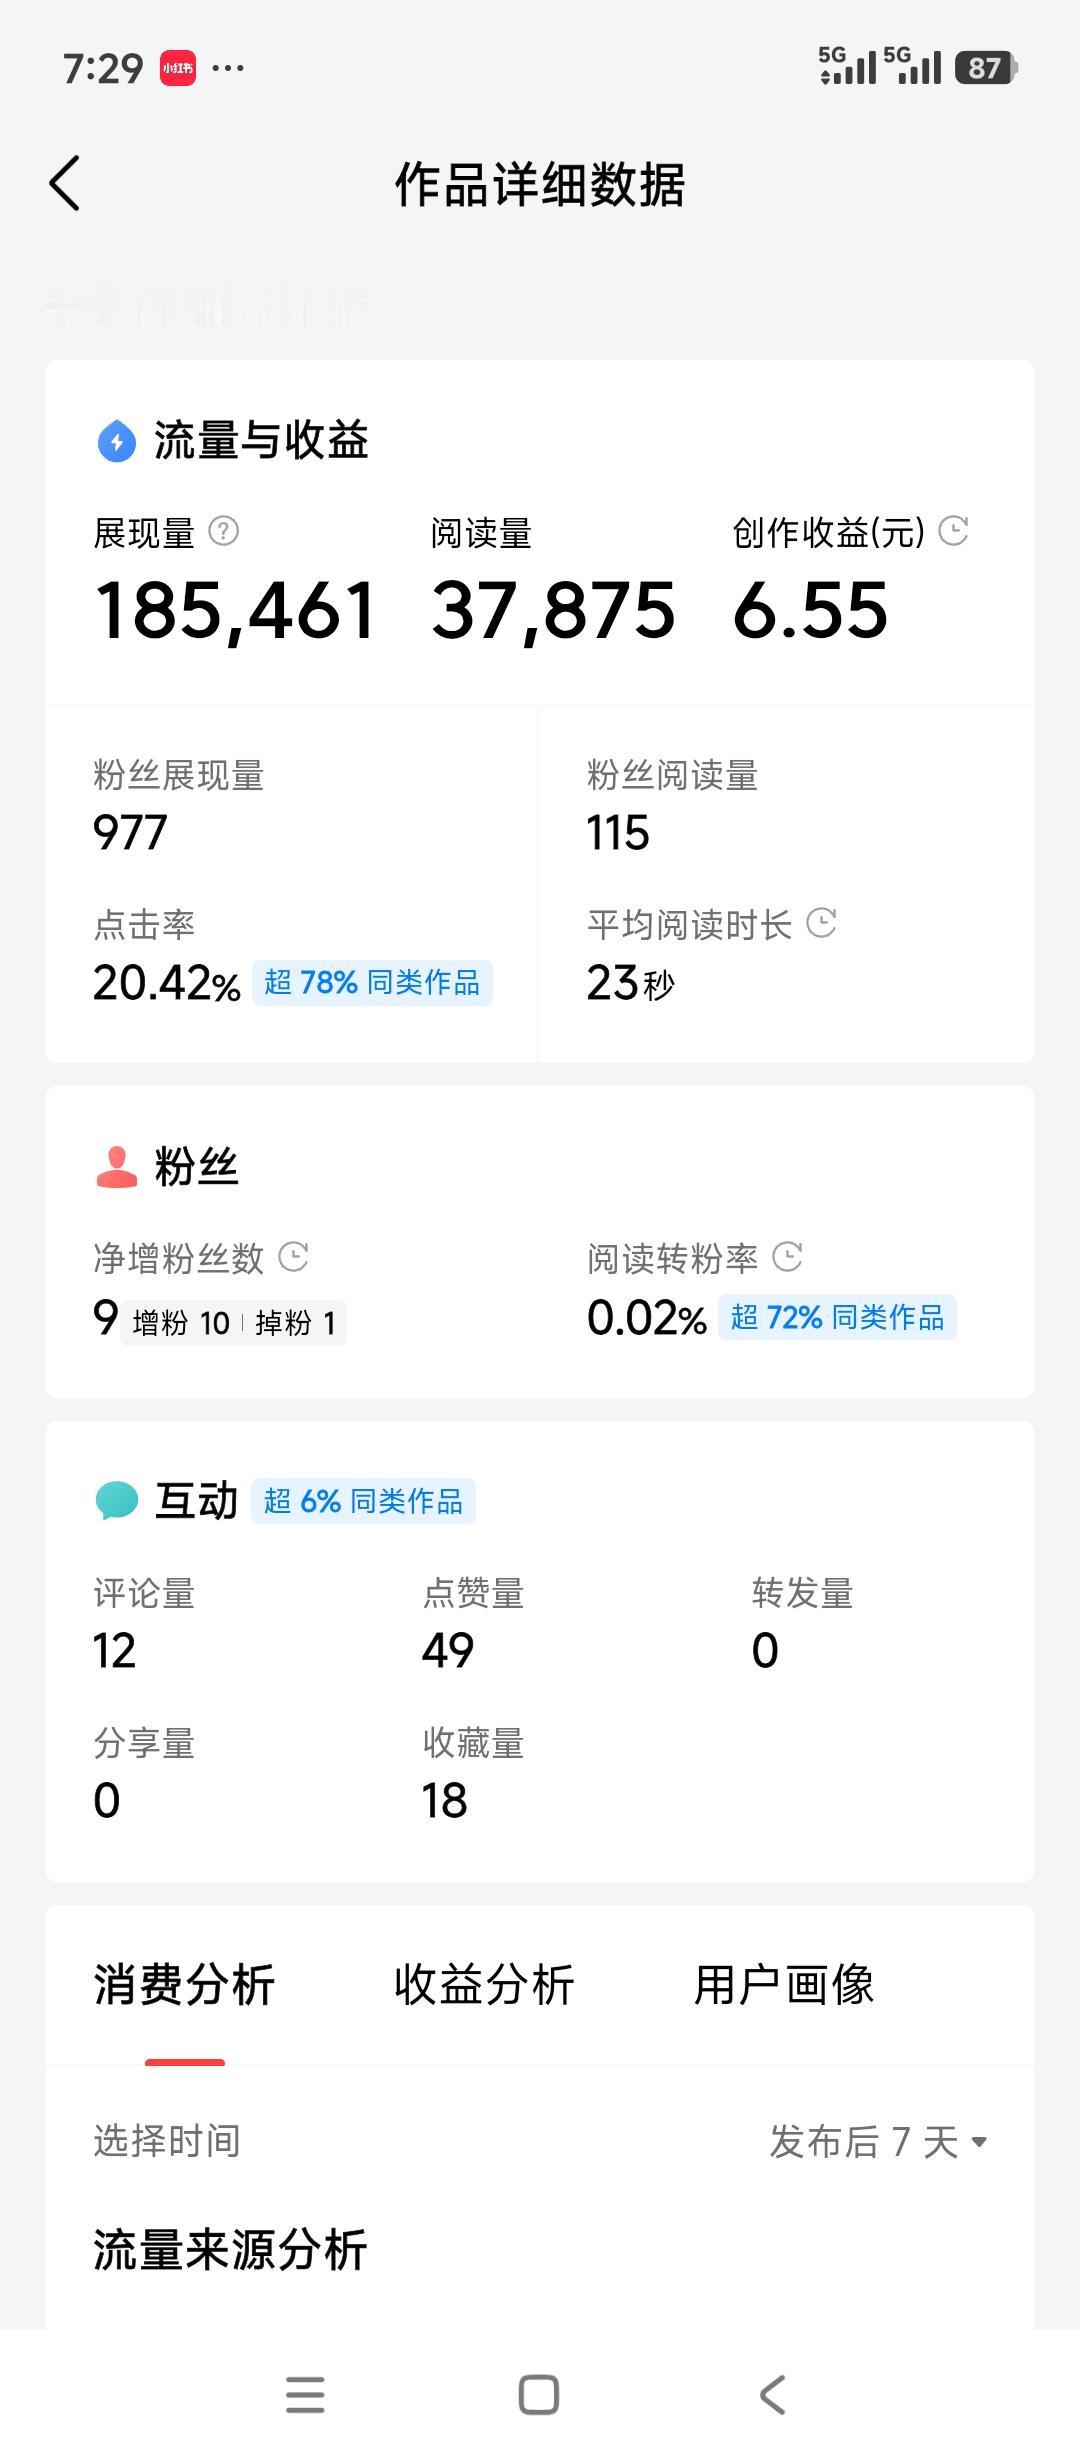
Task: Tap the help icon beside 展现量
Action: (x=223, y=531)
